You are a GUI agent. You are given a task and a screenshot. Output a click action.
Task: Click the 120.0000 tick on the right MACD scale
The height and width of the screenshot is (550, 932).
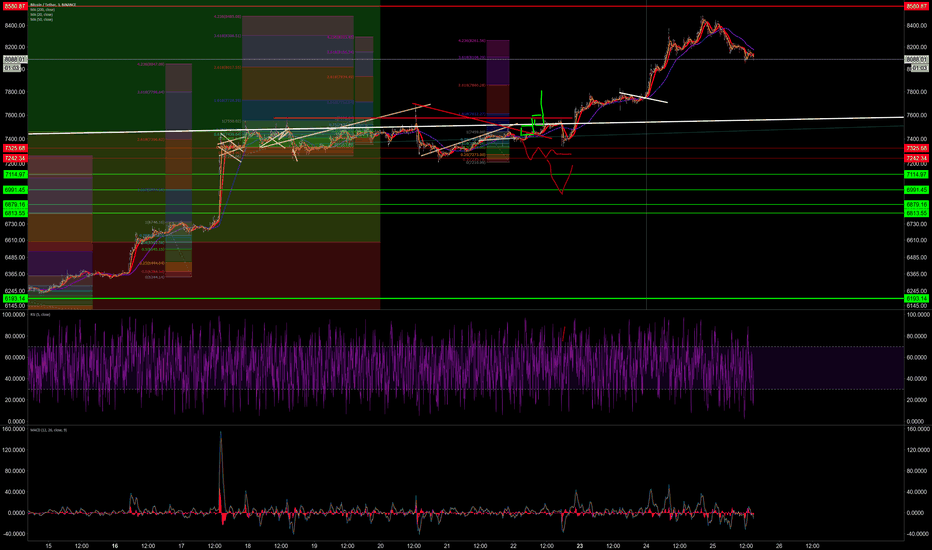coord(918,450)
